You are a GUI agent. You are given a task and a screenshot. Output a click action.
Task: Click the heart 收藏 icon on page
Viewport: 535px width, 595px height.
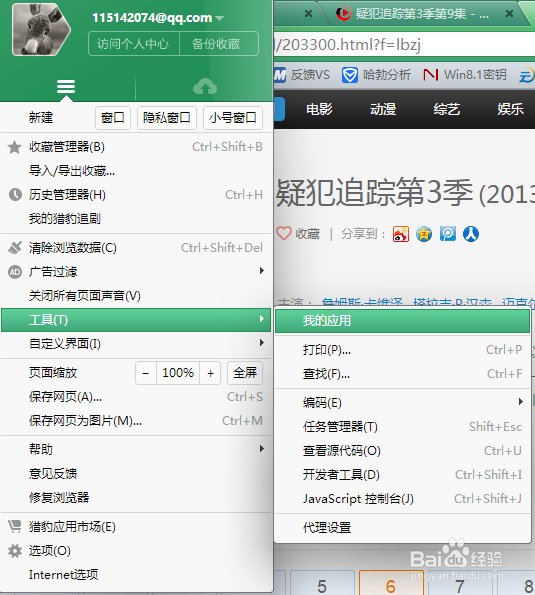coord(284,233)
